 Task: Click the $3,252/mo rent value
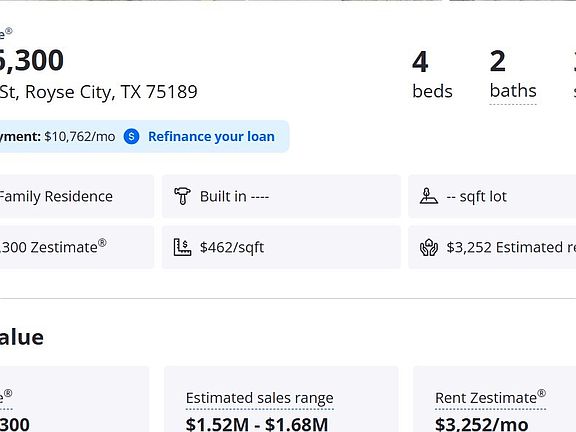coord(482,424)
